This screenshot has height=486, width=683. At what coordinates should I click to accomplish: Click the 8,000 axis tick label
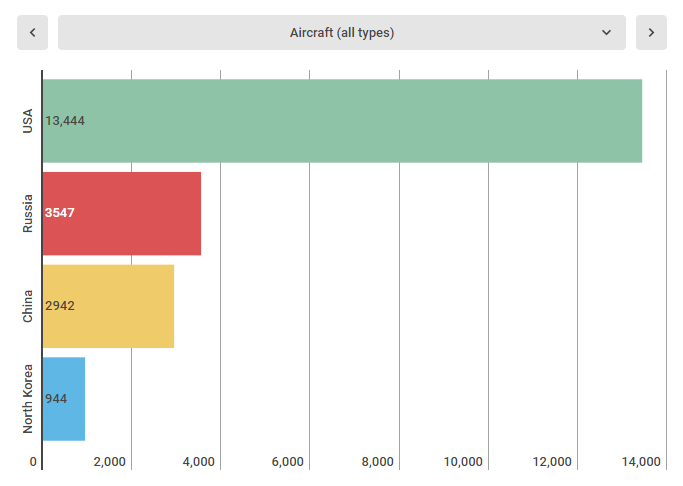(377, 462)
